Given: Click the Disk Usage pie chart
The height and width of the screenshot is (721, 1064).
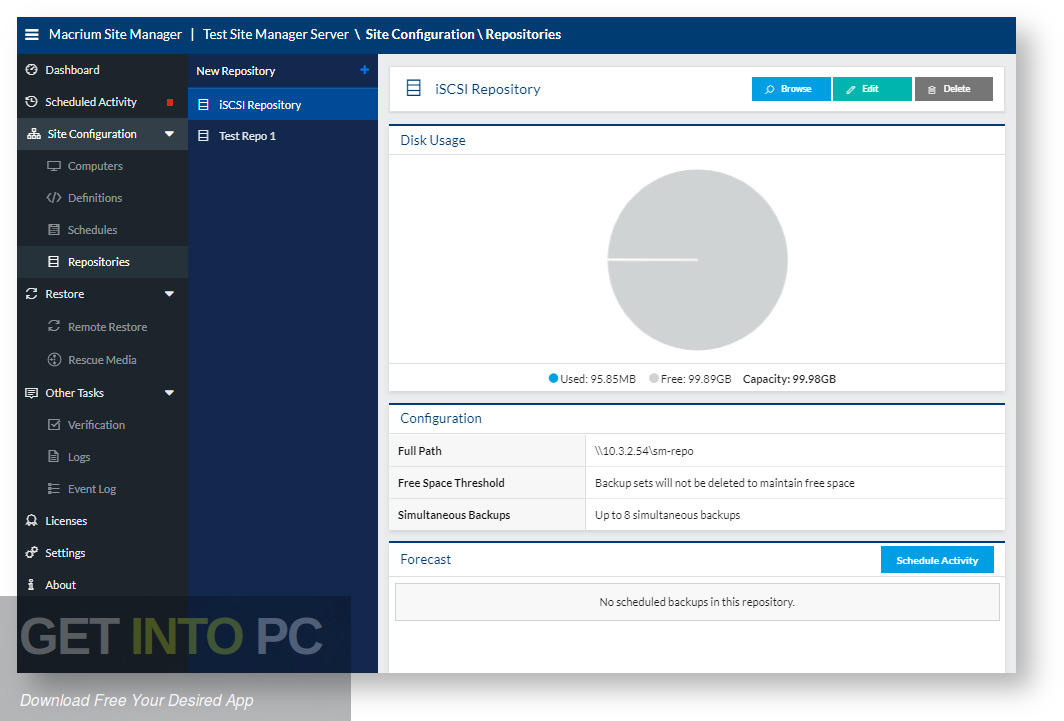Looking at the screenshot, I should coord(698,260).
